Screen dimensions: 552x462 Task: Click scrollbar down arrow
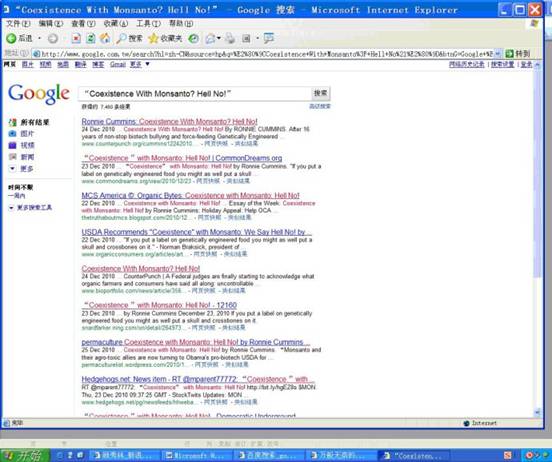click(537, 412)
